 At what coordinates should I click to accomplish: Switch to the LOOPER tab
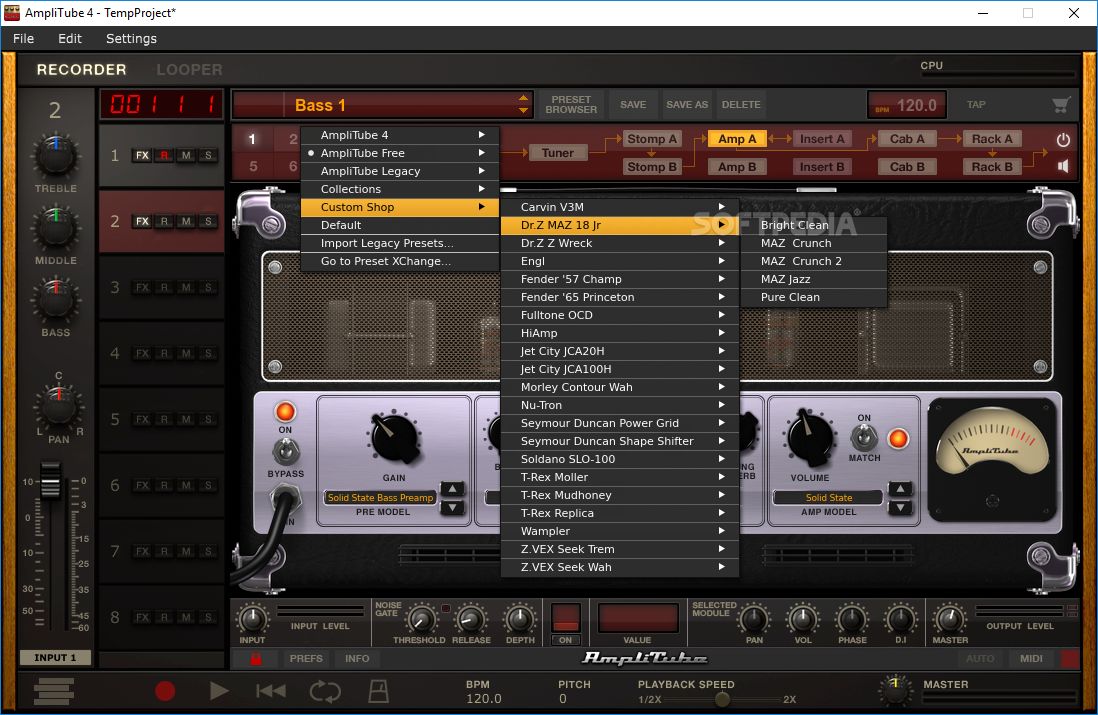[x=189, y=70]
